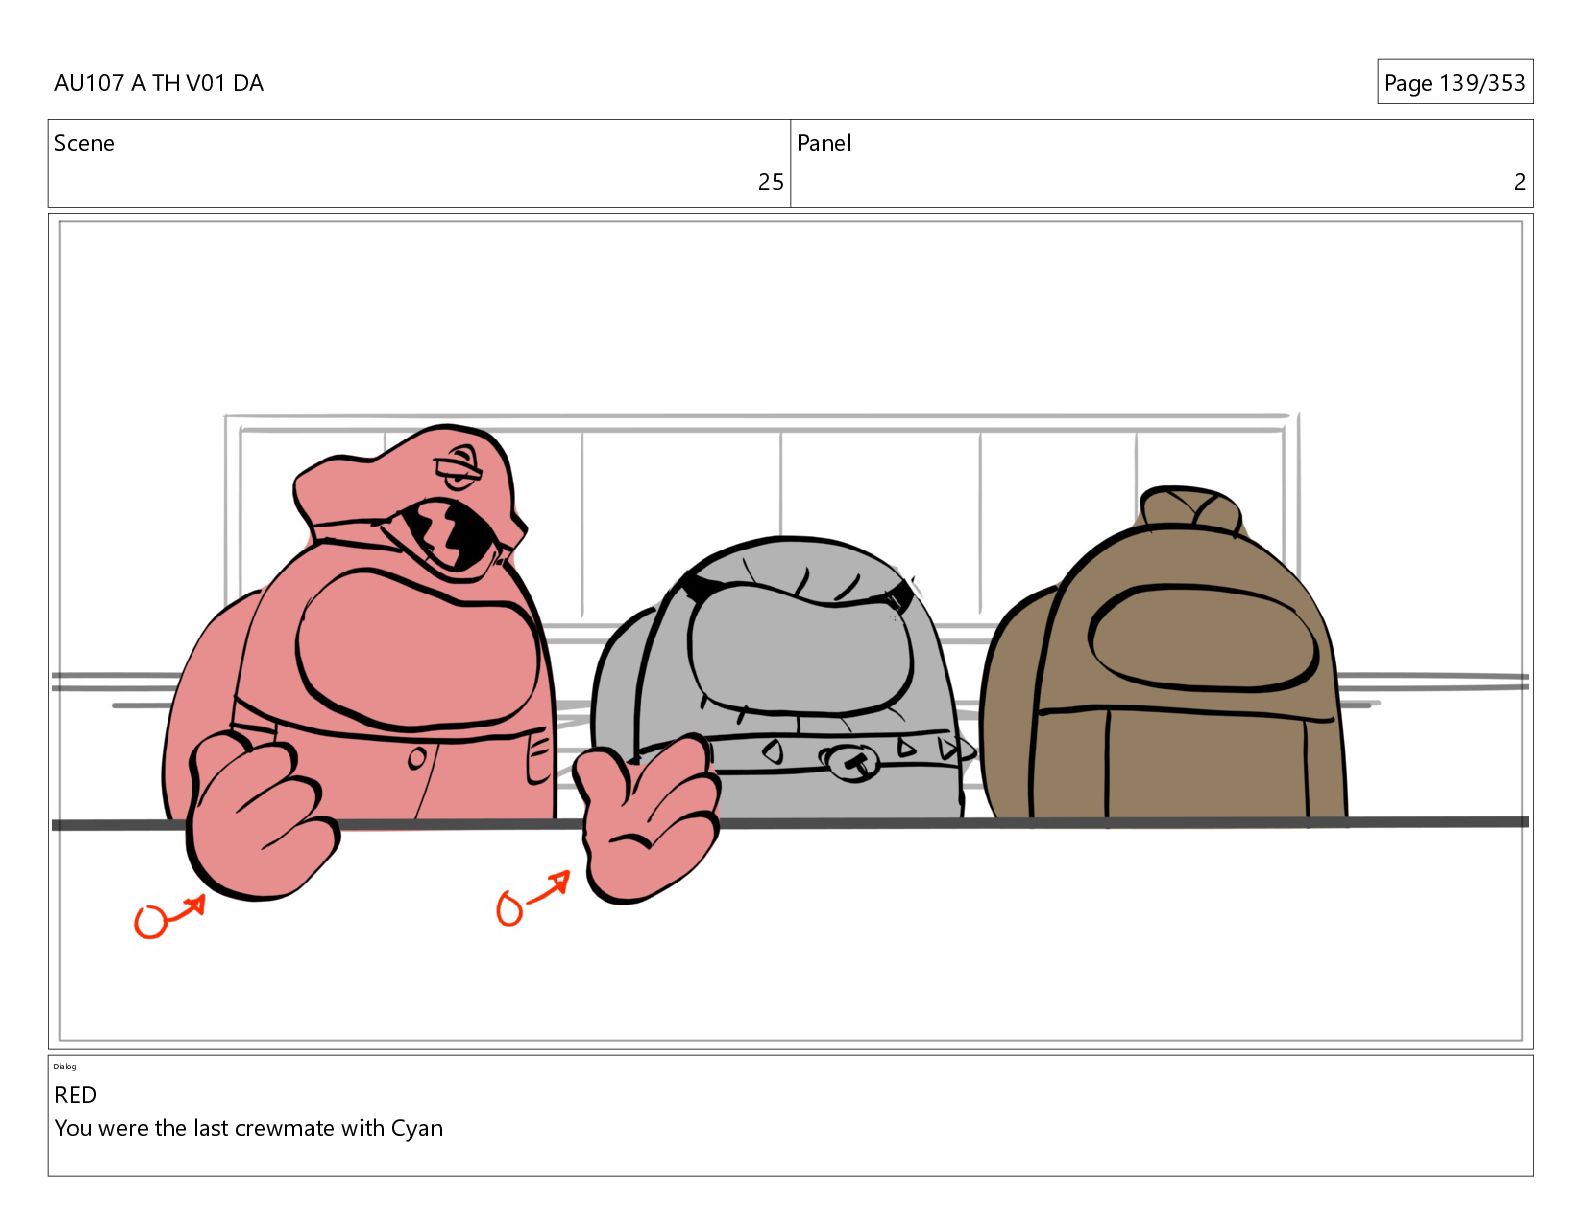Click the speaker name 'RED'
This screenshot has width=1584, height=1224.
[76, 1095]
